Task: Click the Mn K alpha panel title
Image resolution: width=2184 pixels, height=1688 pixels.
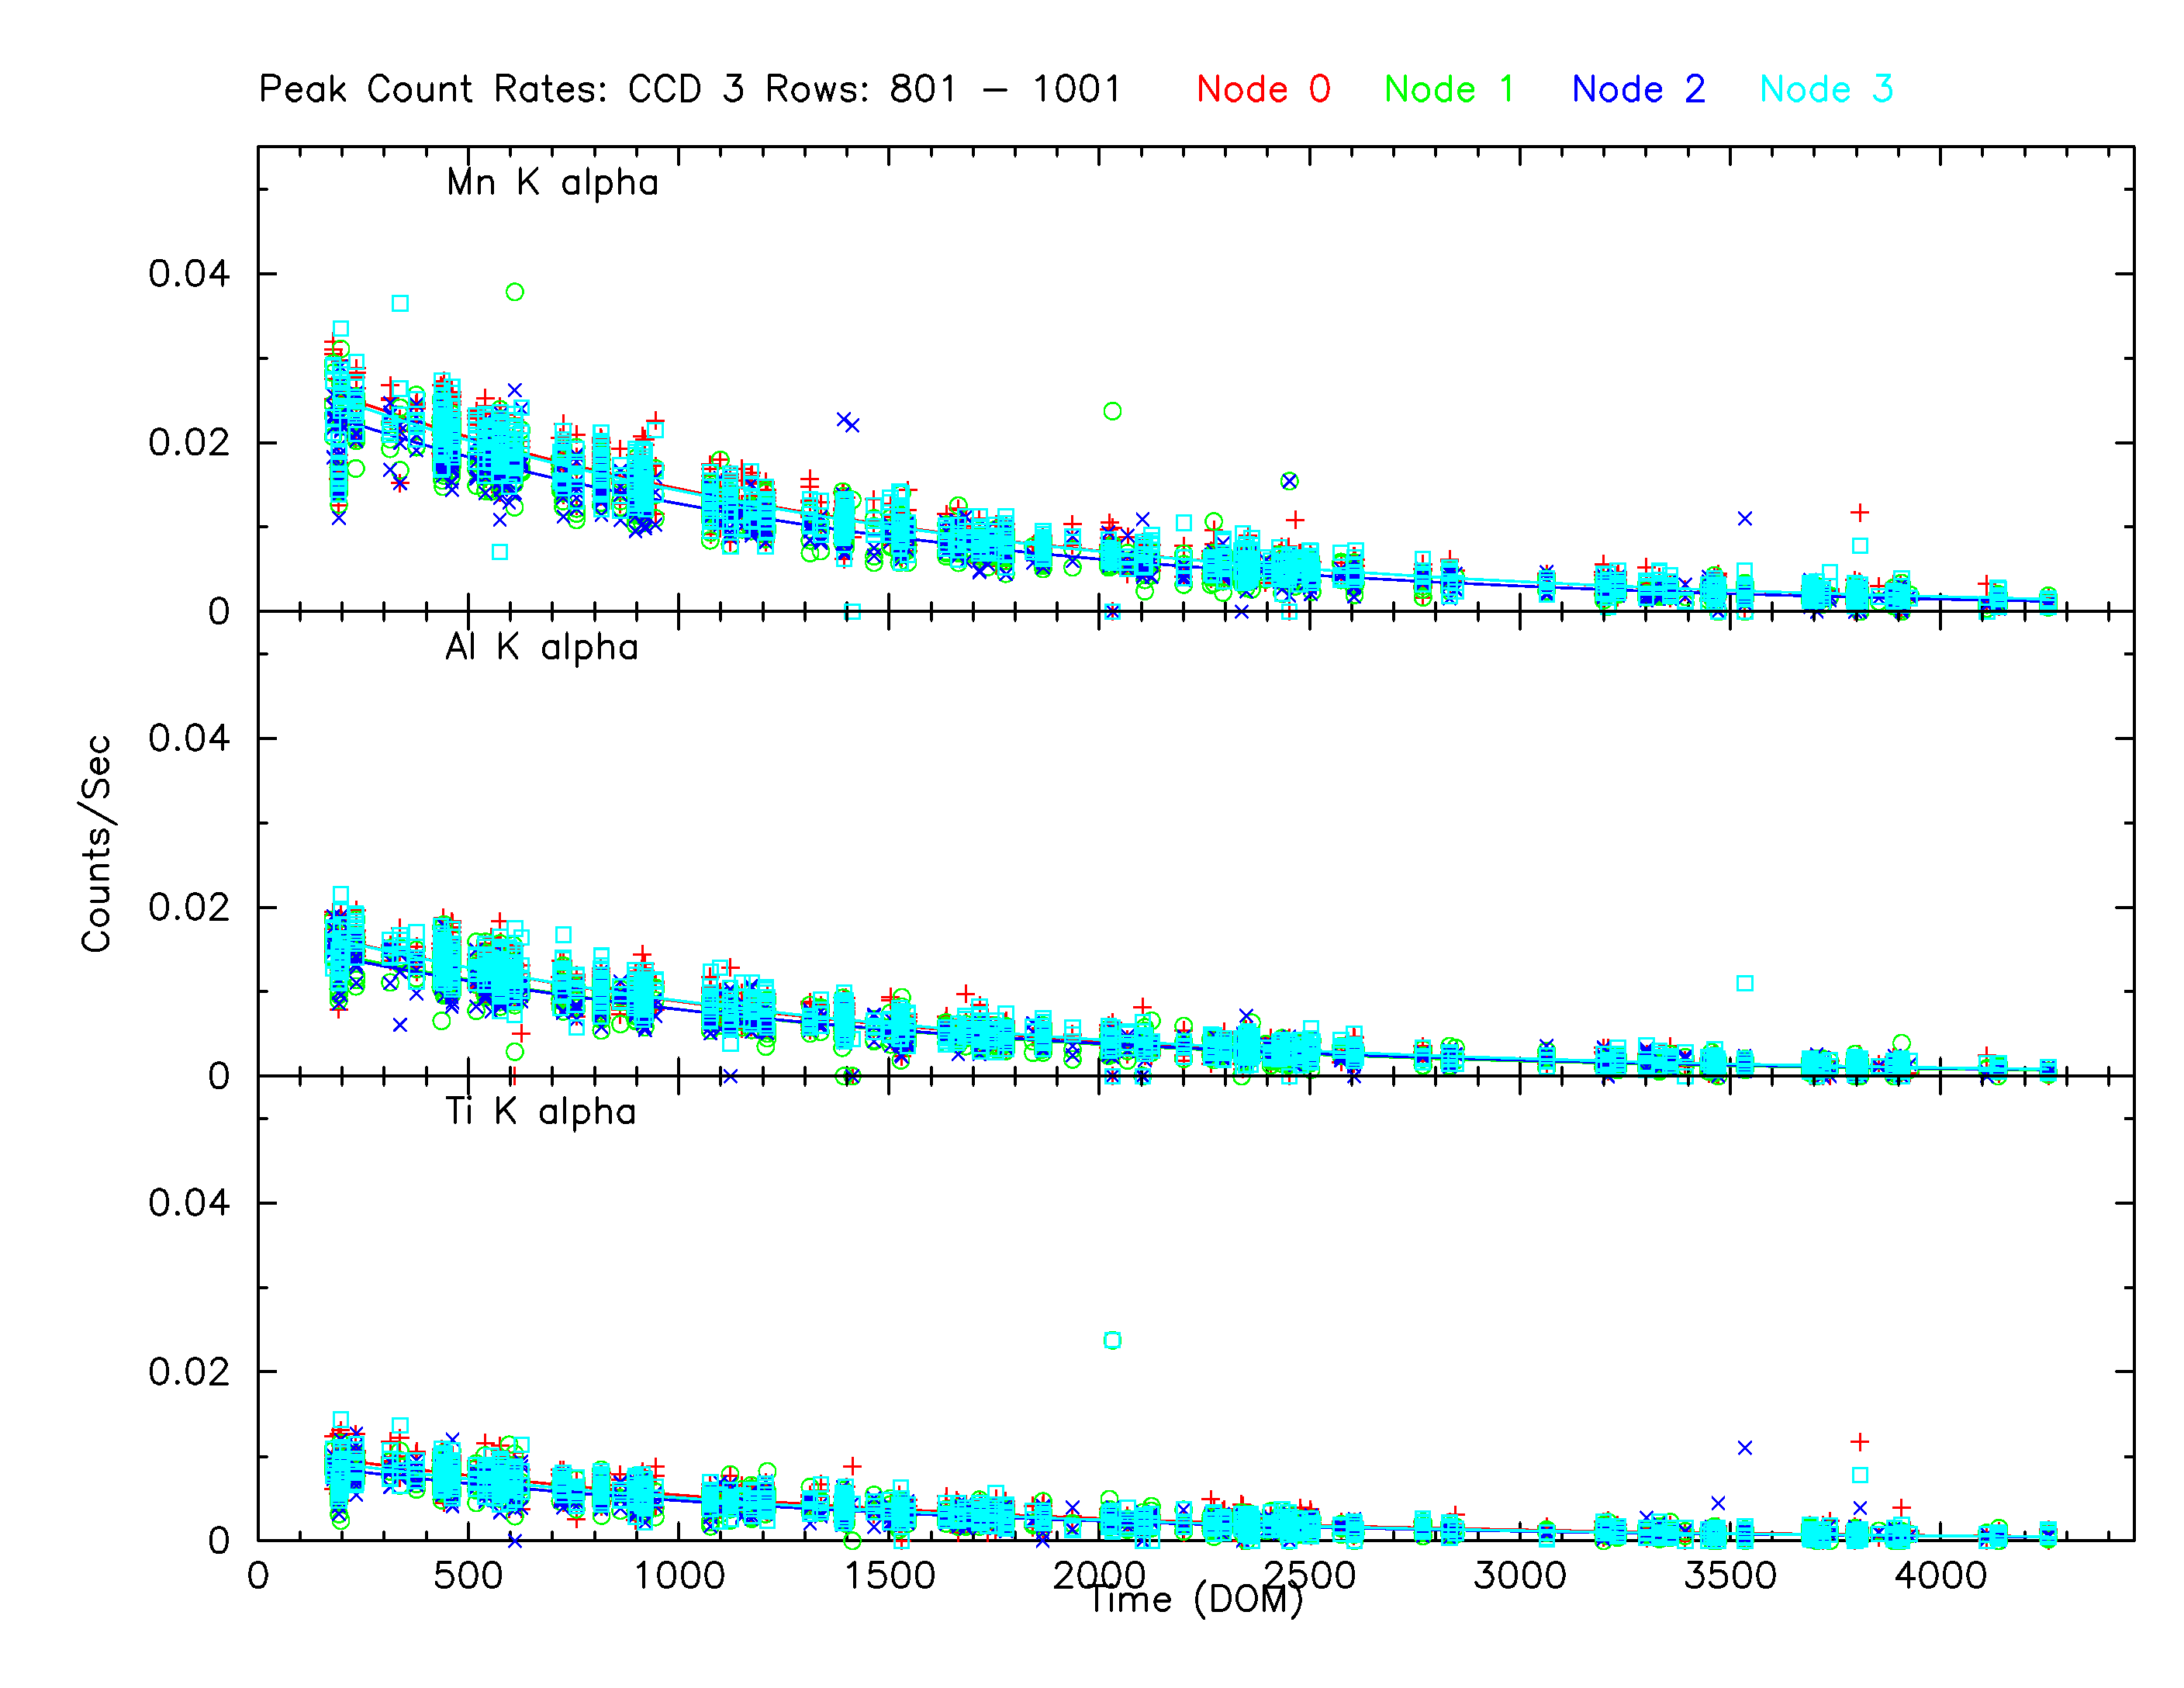Action: (x=552, y=183)
